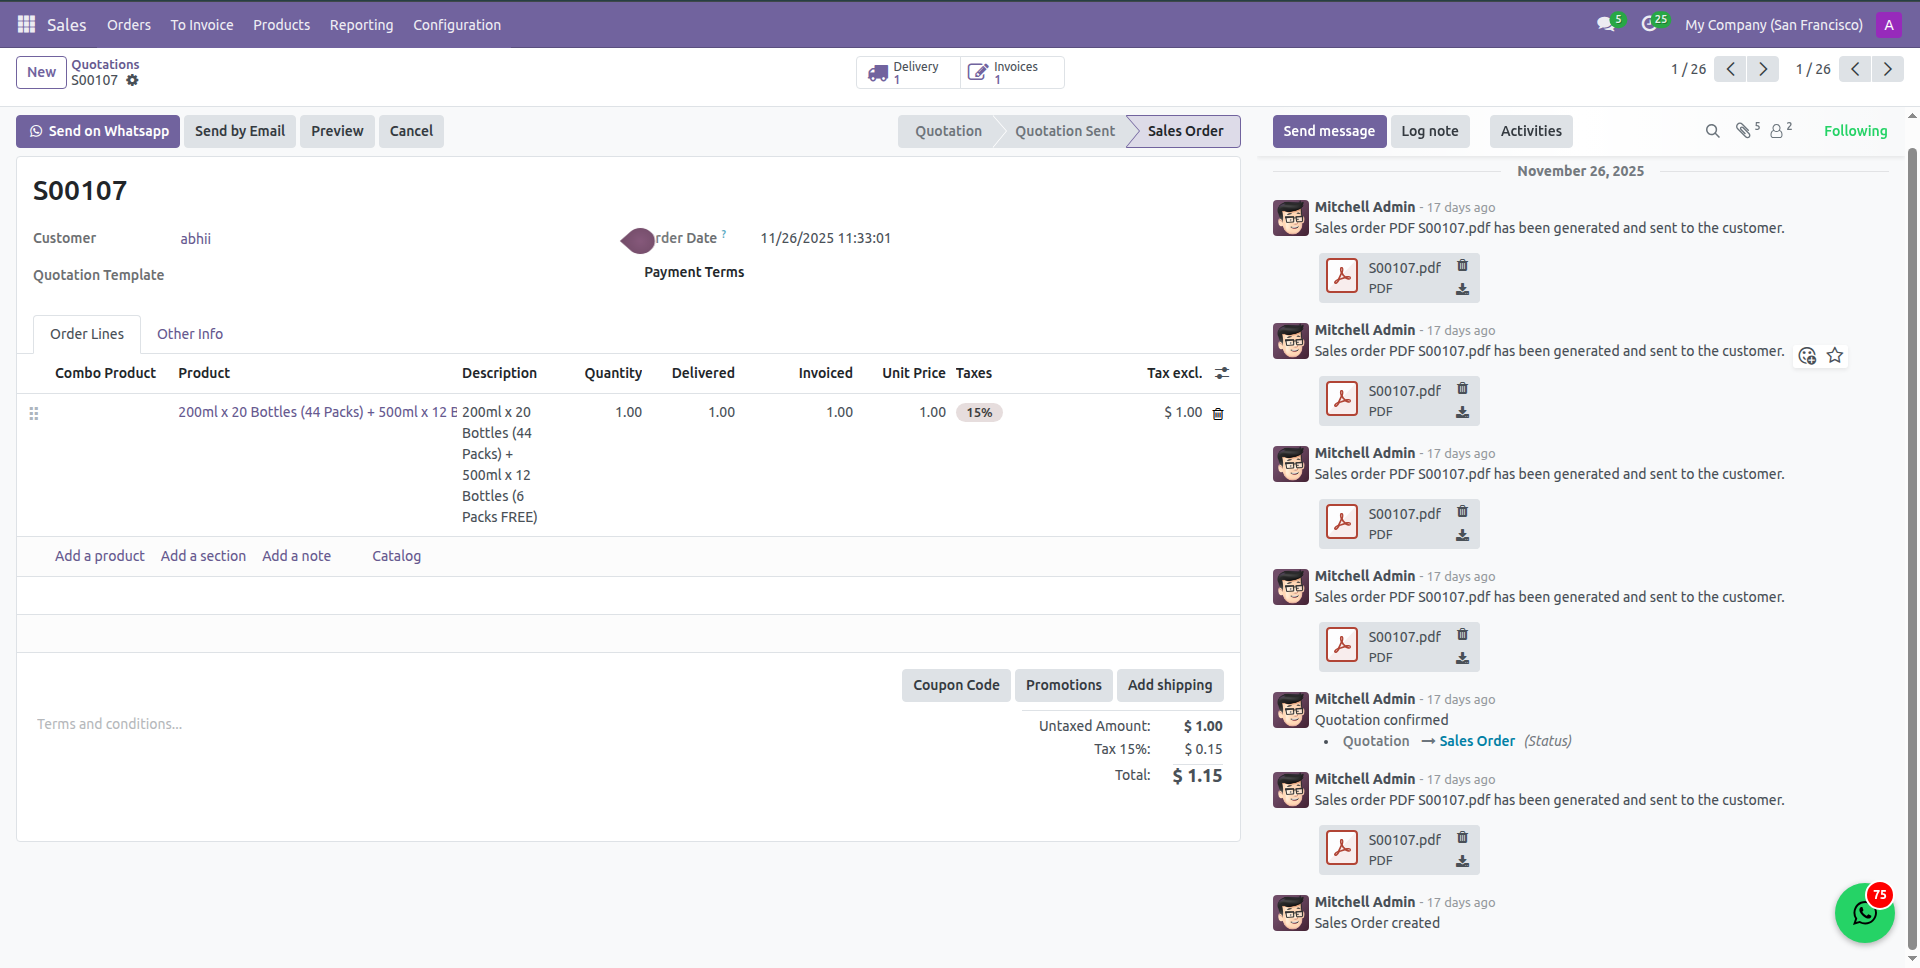Image resolution: width=1920 pixels, height=968 pixels.
Task: Open the floating WhatsApp chat bubble
Action: (1864, 912)
